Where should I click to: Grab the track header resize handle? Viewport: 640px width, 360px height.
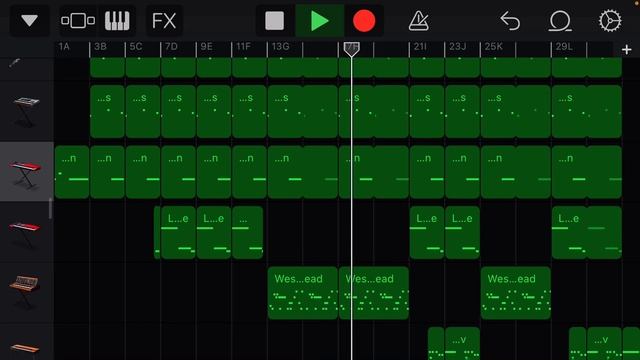click(x=51, y=208)
